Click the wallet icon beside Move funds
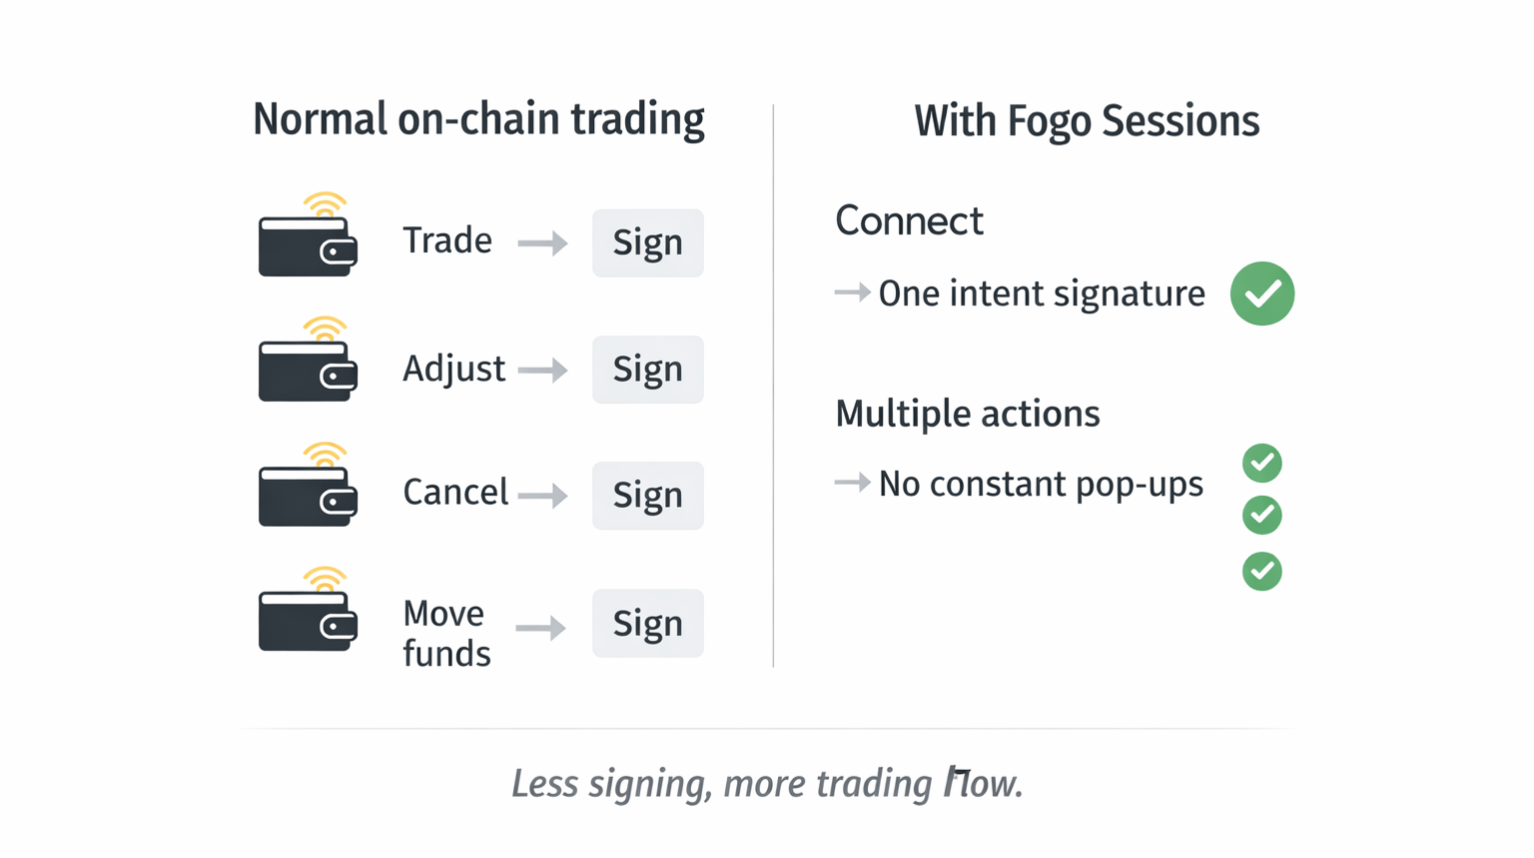This screenshot has height=858, width=1534. [307, 619]
